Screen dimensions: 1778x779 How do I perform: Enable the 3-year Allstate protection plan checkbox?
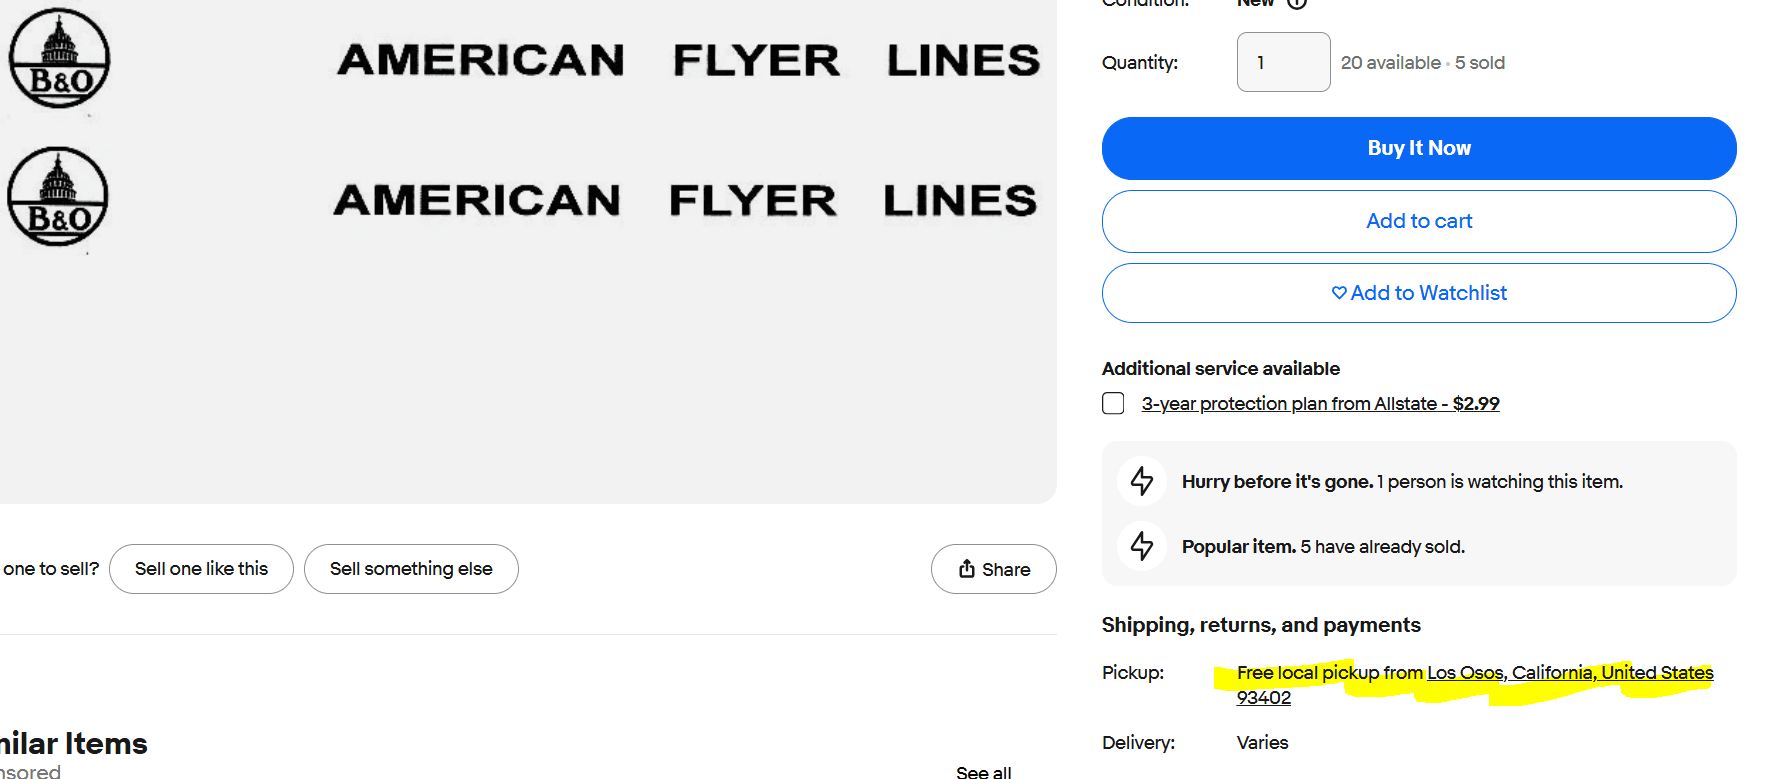click(1113, 403)
